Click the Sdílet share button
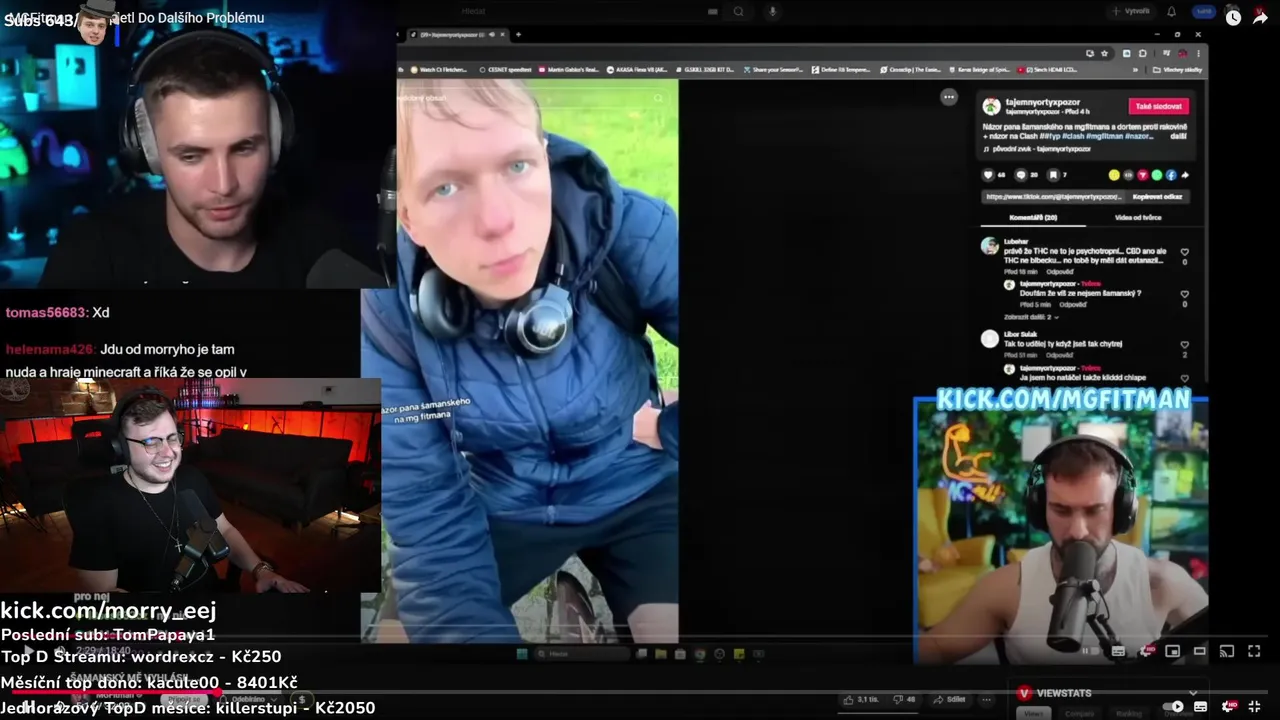This screenshot has width=1280, height=720. point(951,699)
